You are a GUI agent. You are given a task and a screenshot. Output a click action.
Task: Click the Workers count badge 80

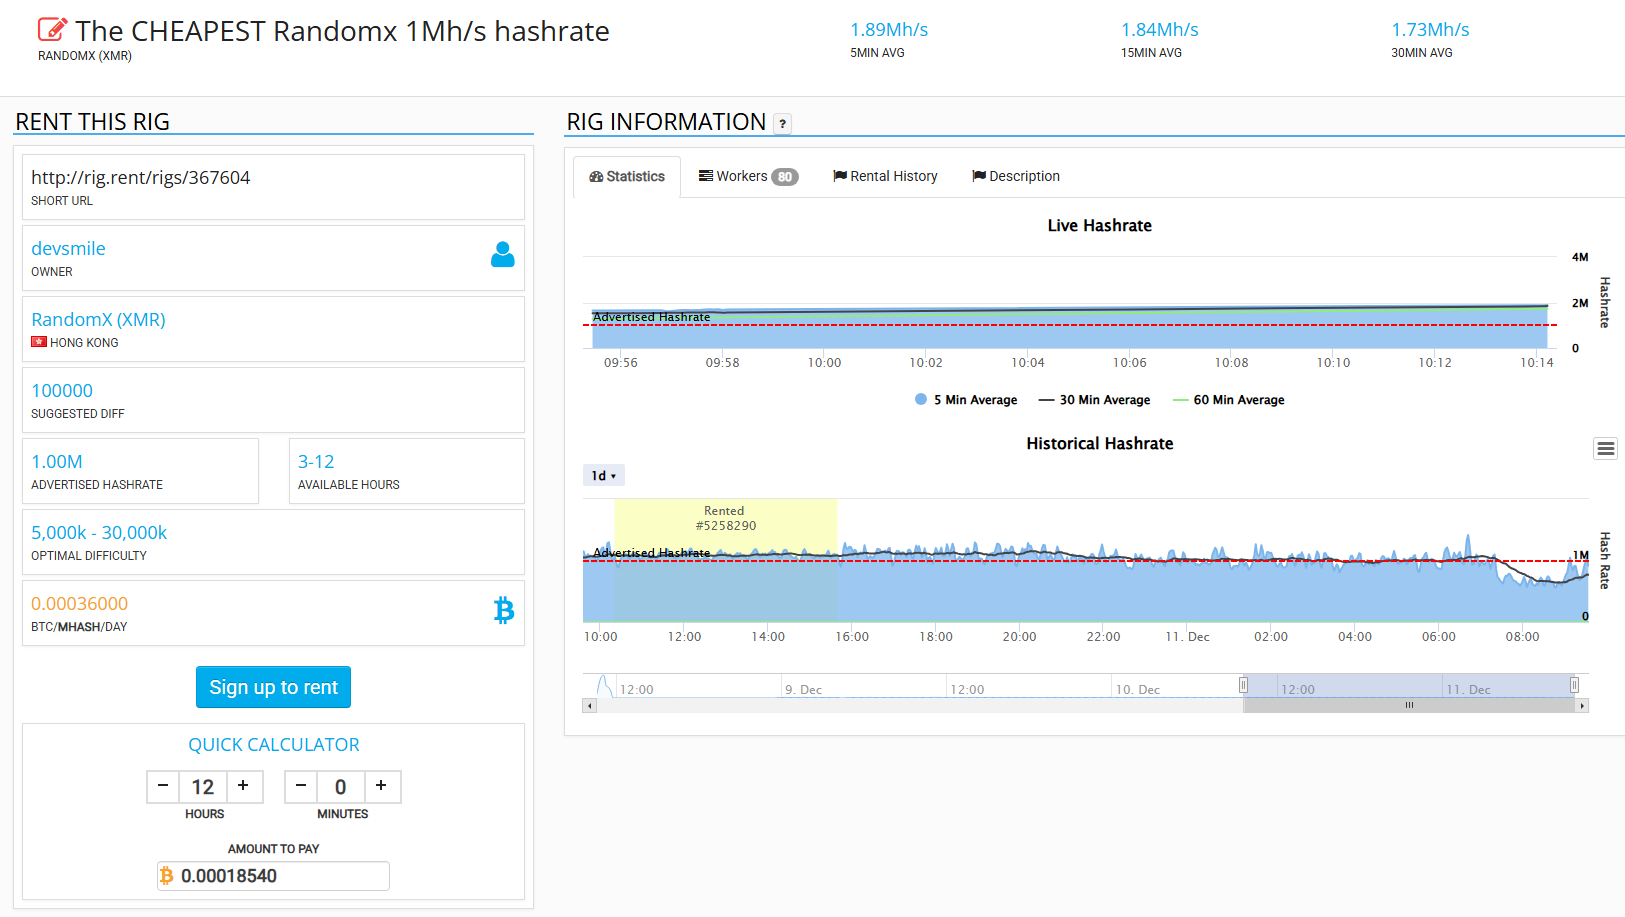785,177
